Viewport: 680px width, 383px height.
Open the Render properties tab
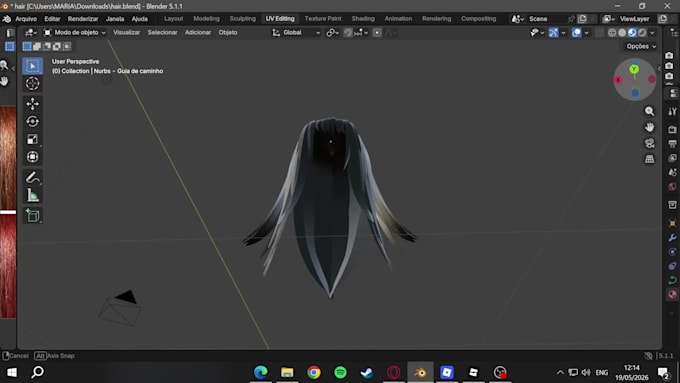pos(672,129)
